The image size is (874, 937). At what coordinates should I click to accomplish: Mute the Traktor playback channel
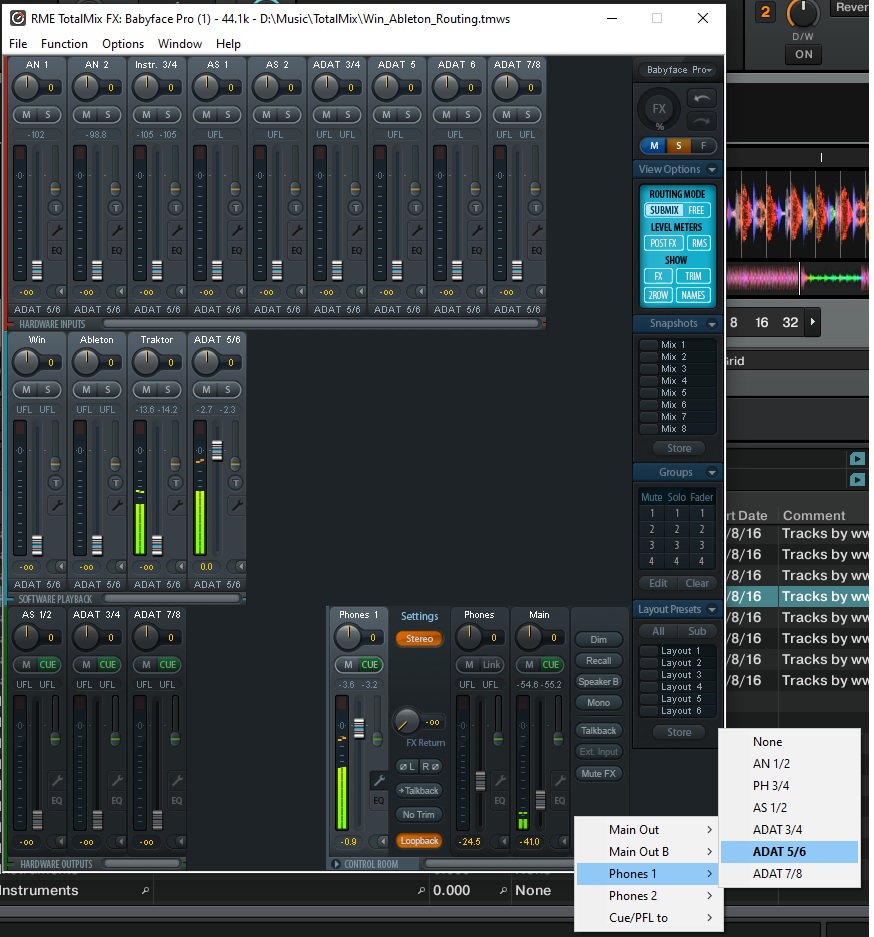click(146, 390)
